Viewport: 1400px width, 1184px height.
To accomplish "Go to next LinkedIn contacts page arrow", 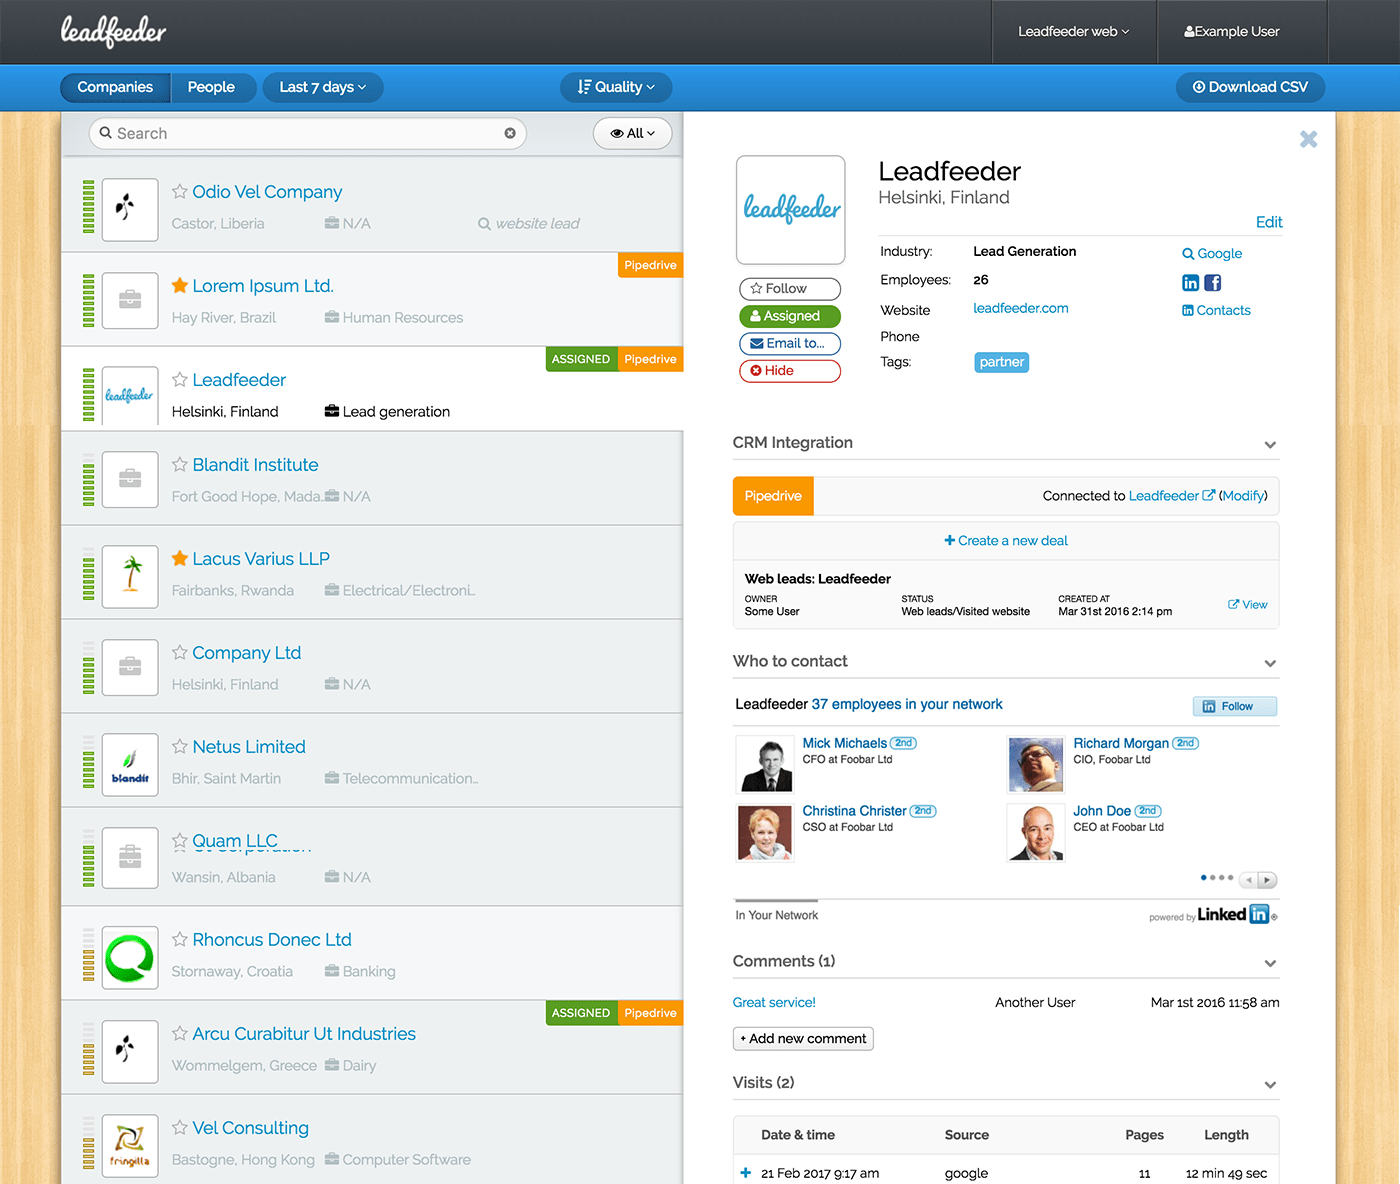I will (x=1267, y=880).
